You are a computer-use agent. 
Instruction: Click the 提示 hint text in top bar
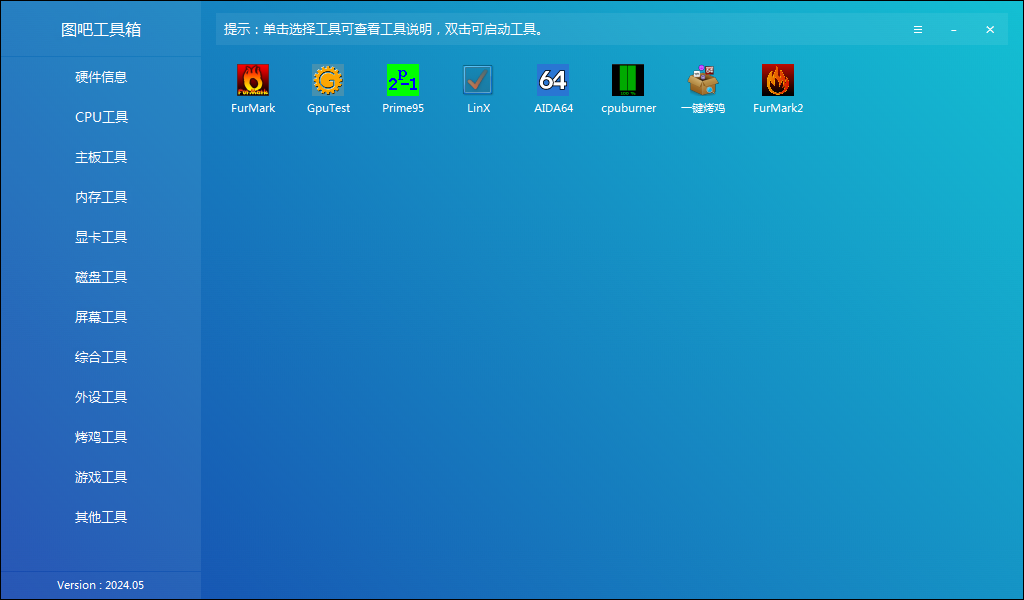(384, 29)
